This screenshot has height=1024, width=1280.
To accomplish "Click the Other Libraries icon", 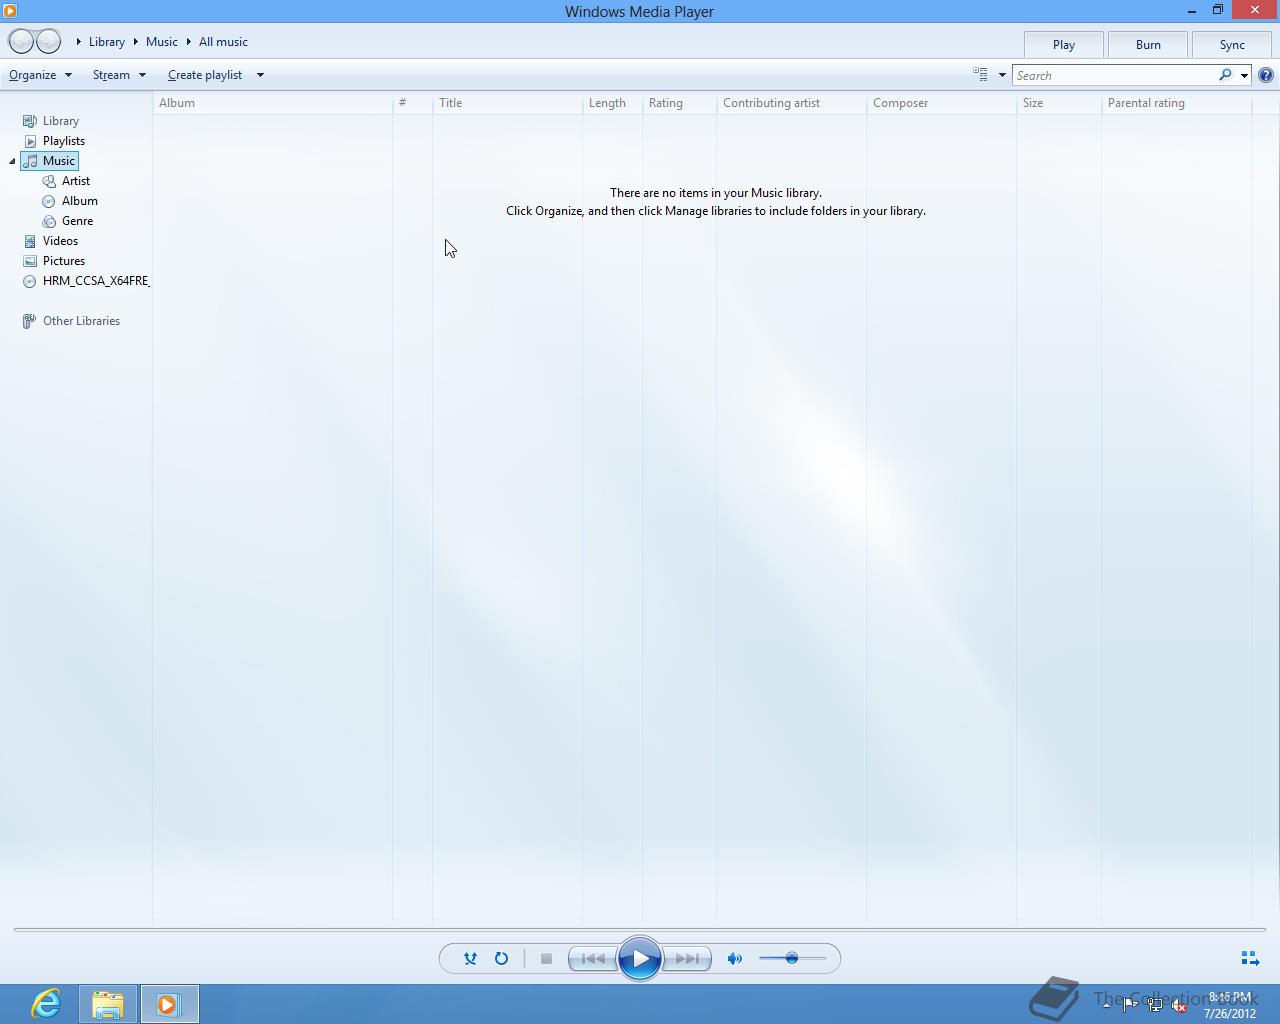I will [x=30, y=321].
